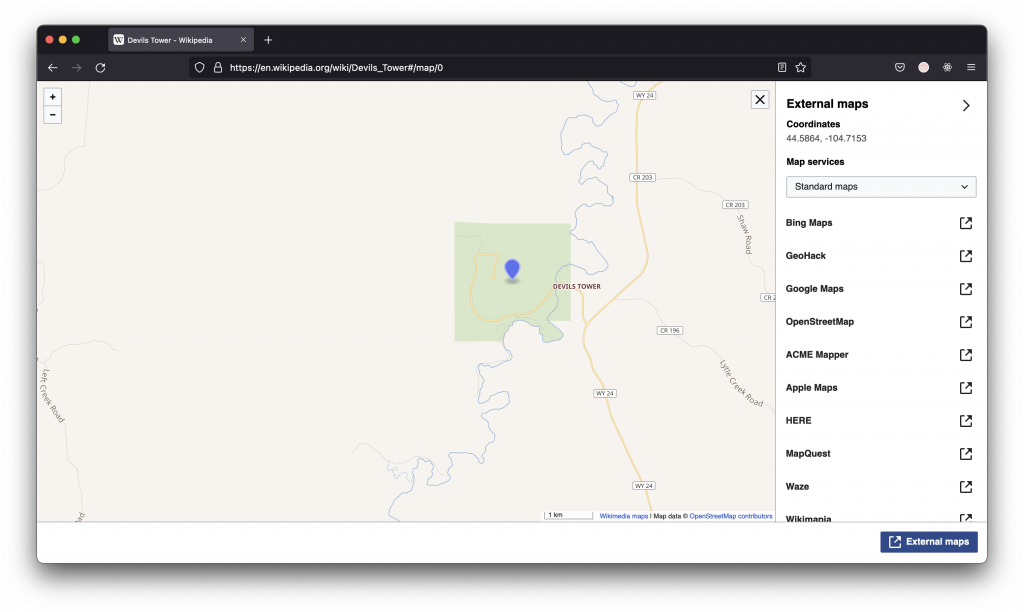The width and height of the screenshot is (1024, 612).
Task: Reload the page in the browser
Action: coord(100,67)
